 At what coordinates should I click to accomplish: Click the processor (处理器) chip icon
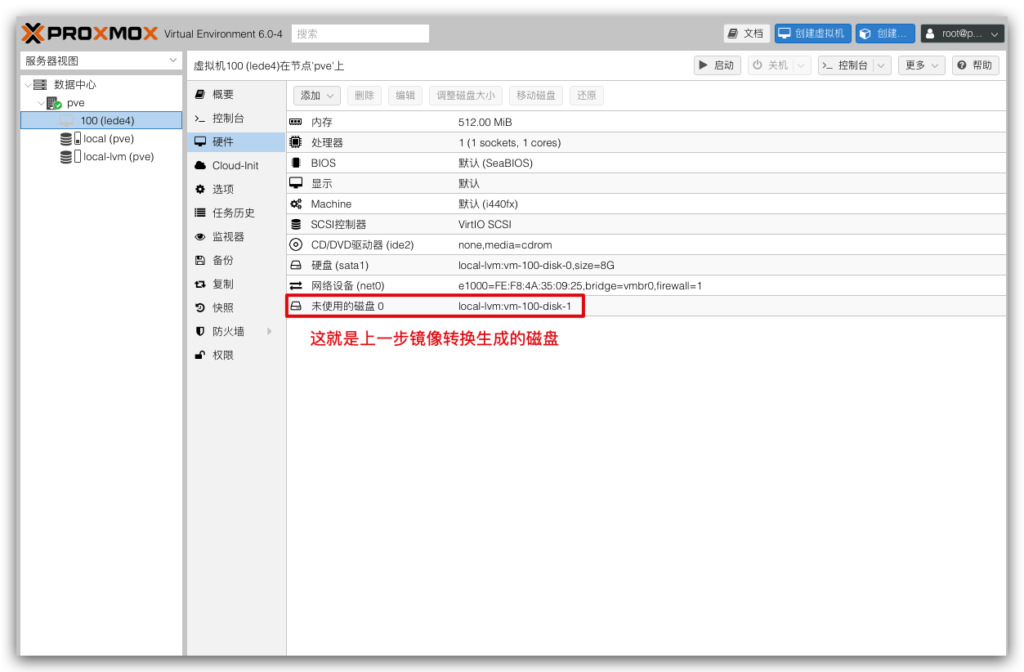pos(295,142)
